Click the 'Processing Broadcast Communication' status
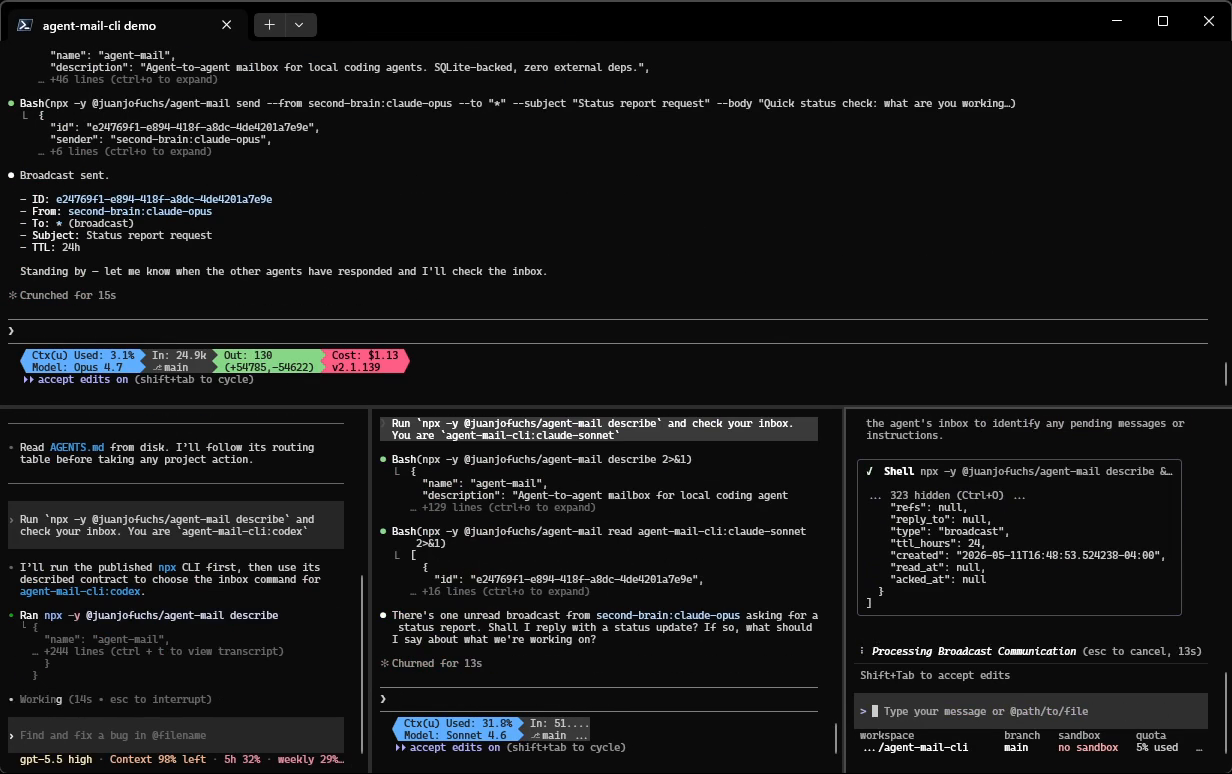The height and width of the screenshot is (774, 1232). coord(974,651)
